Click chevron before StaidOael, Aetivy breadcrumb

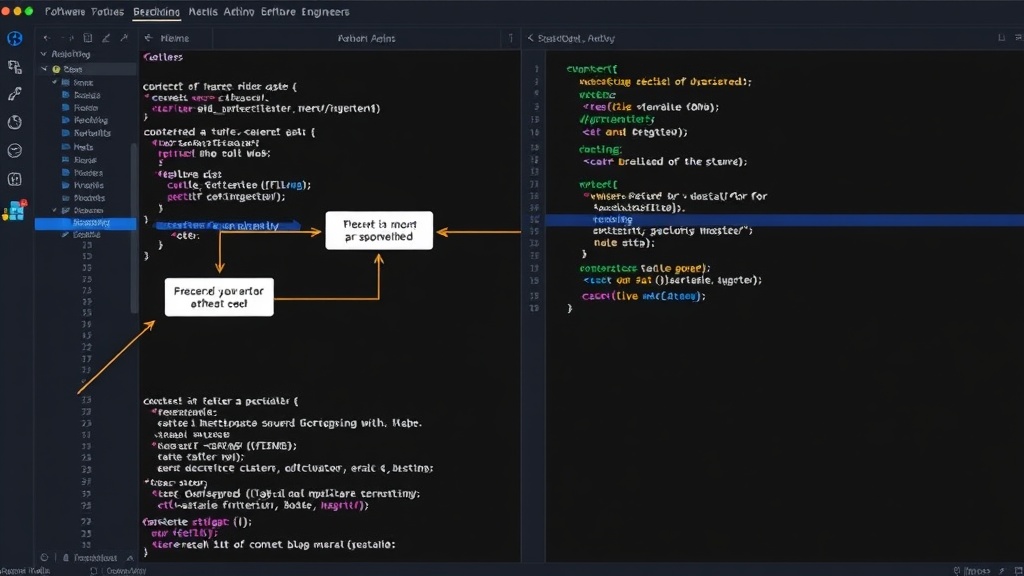tap(530, 38)
